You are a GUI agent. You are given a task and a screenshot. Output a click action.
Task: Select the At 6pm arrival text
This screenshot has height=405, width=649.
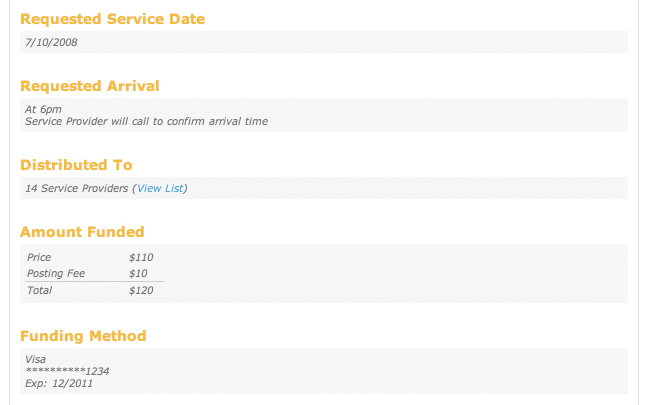click(43, 109)
